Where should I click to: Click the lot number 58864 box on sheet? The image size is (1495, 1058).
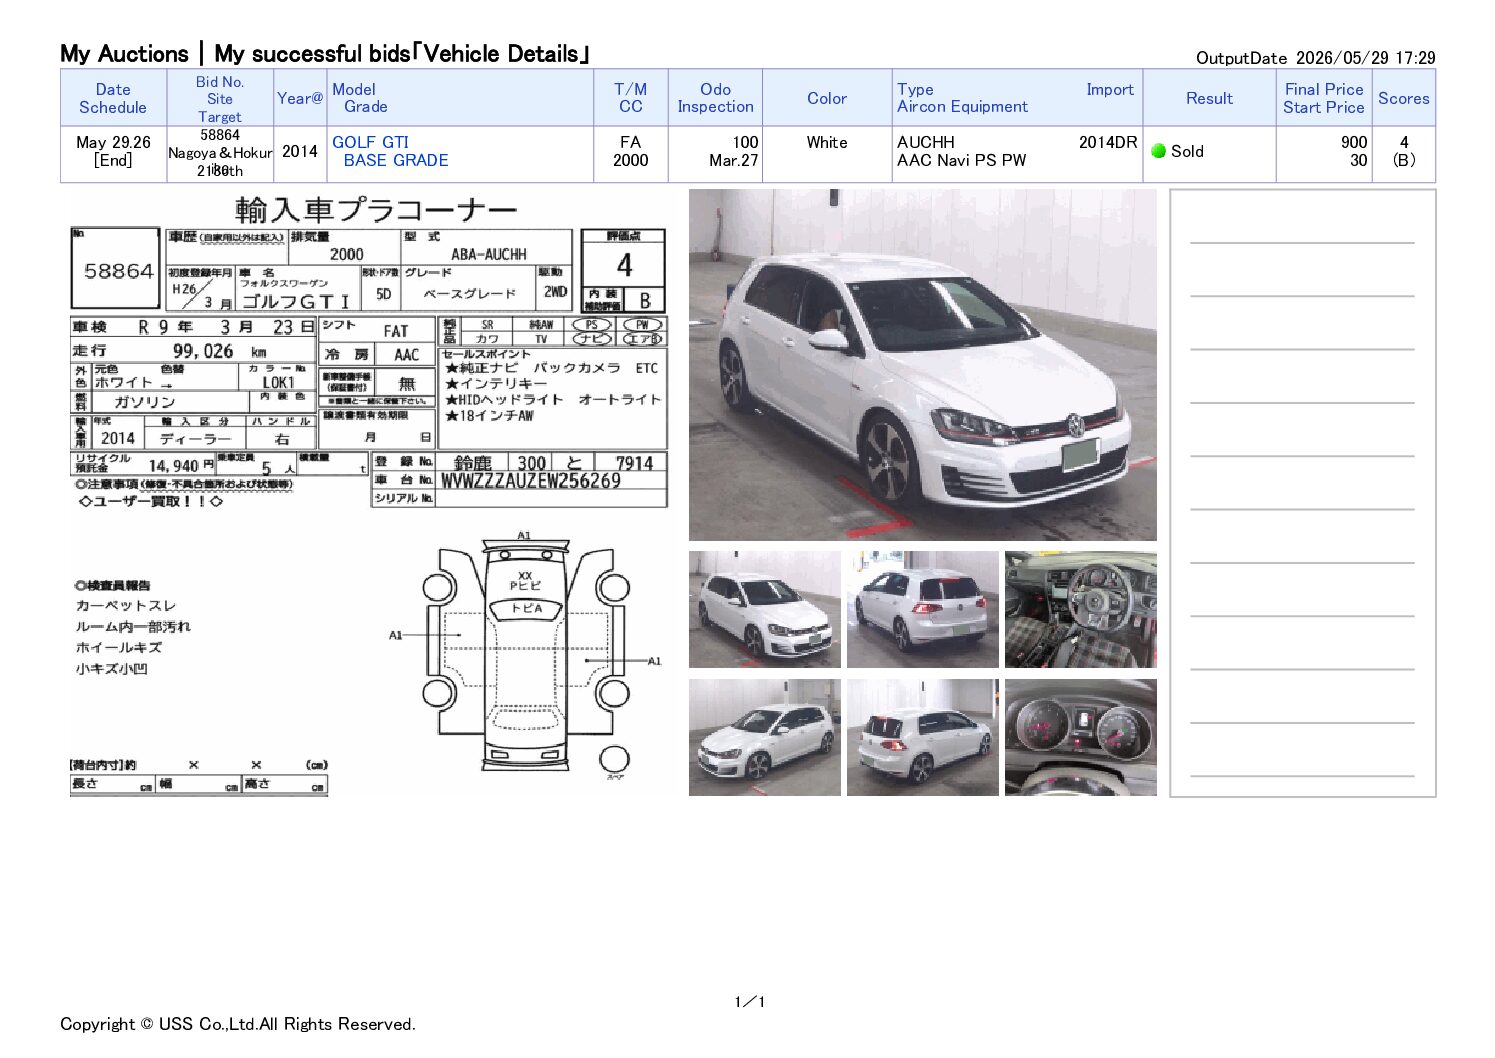pyautogui.click(x=116, y=270)
